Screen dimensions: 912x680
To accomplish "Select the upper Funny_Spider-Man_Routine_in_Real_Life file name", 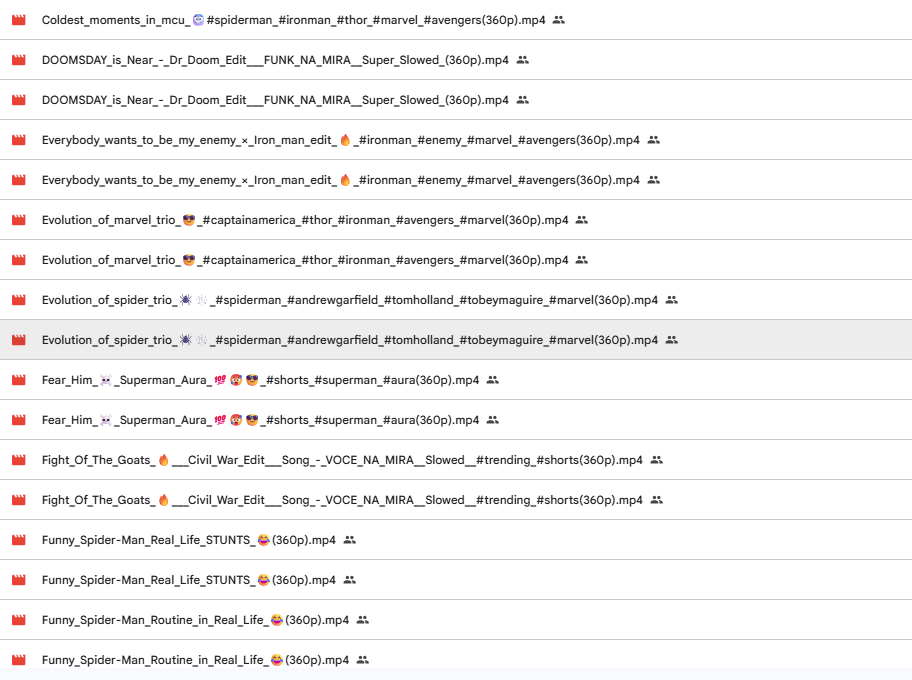I will click(195, 620).
